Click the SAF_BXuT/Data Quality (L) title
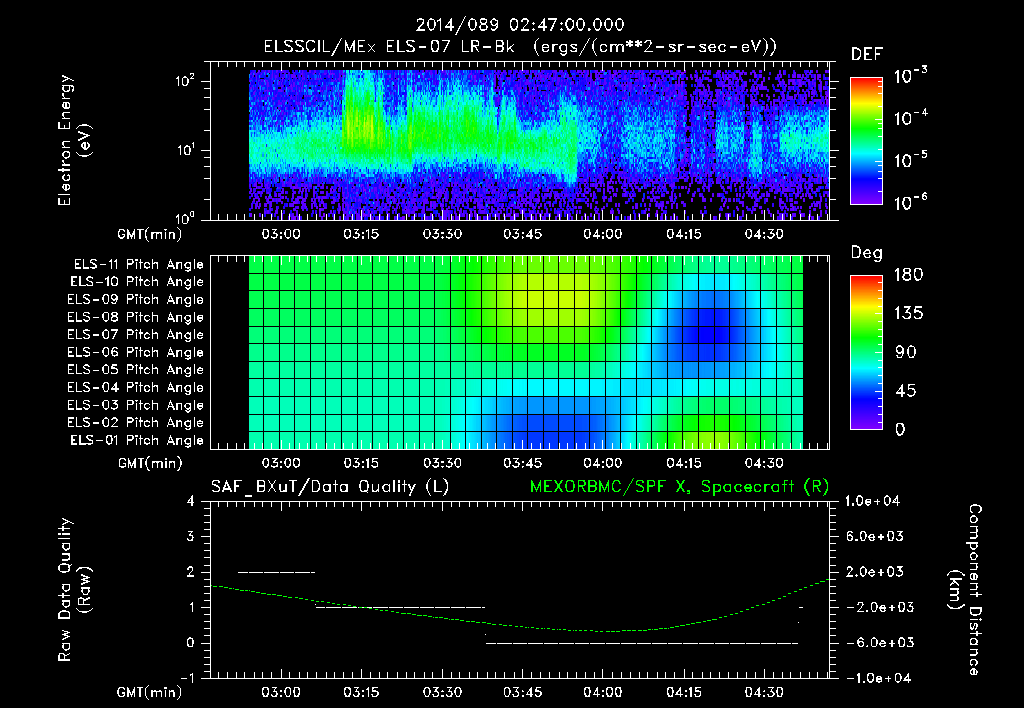 pyautogui.click(x=330, y=487)
